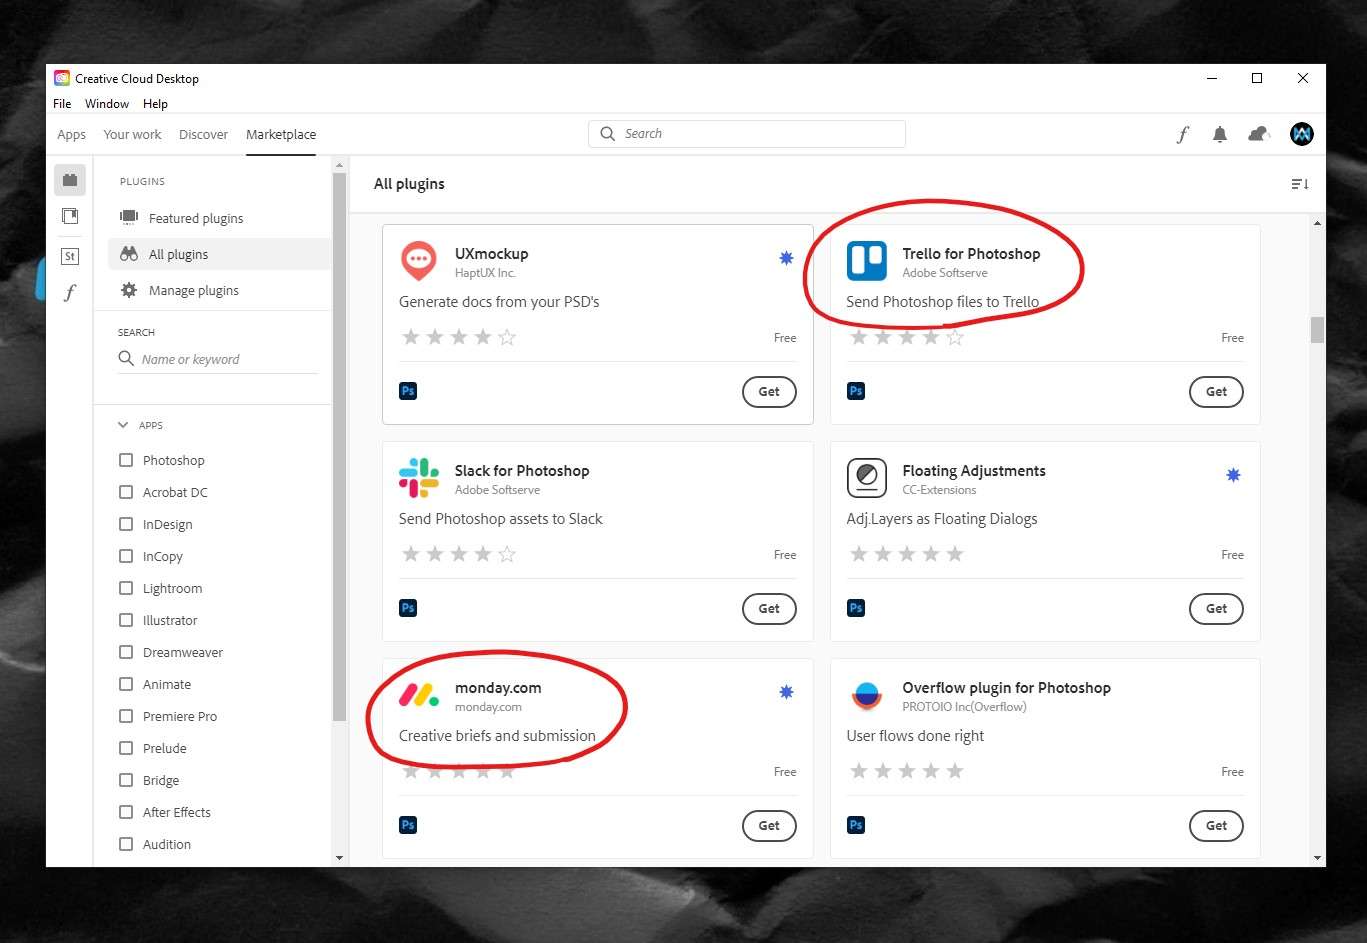
Task: Check the InCopy filter checkbox
Action: (x=126, y=556)
